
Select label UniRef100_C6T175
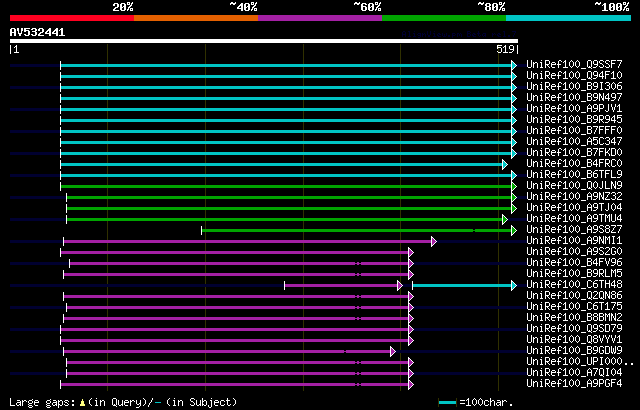point(574,307)
